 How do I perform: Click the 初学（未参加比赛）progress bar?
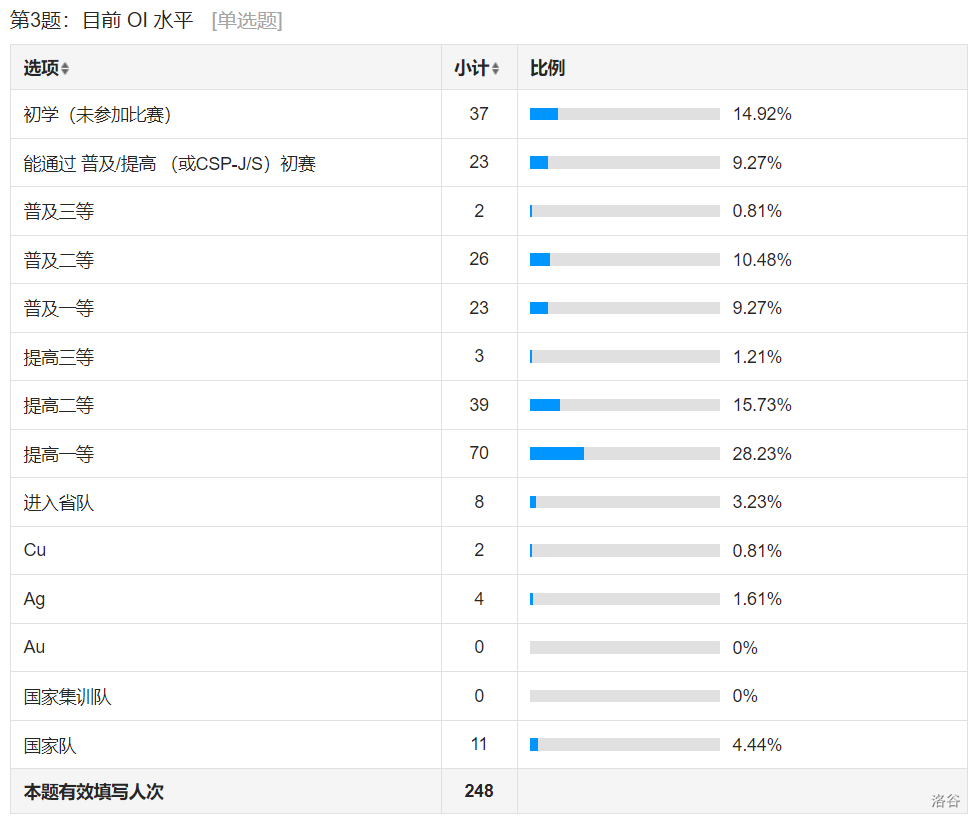coord(624,114)
